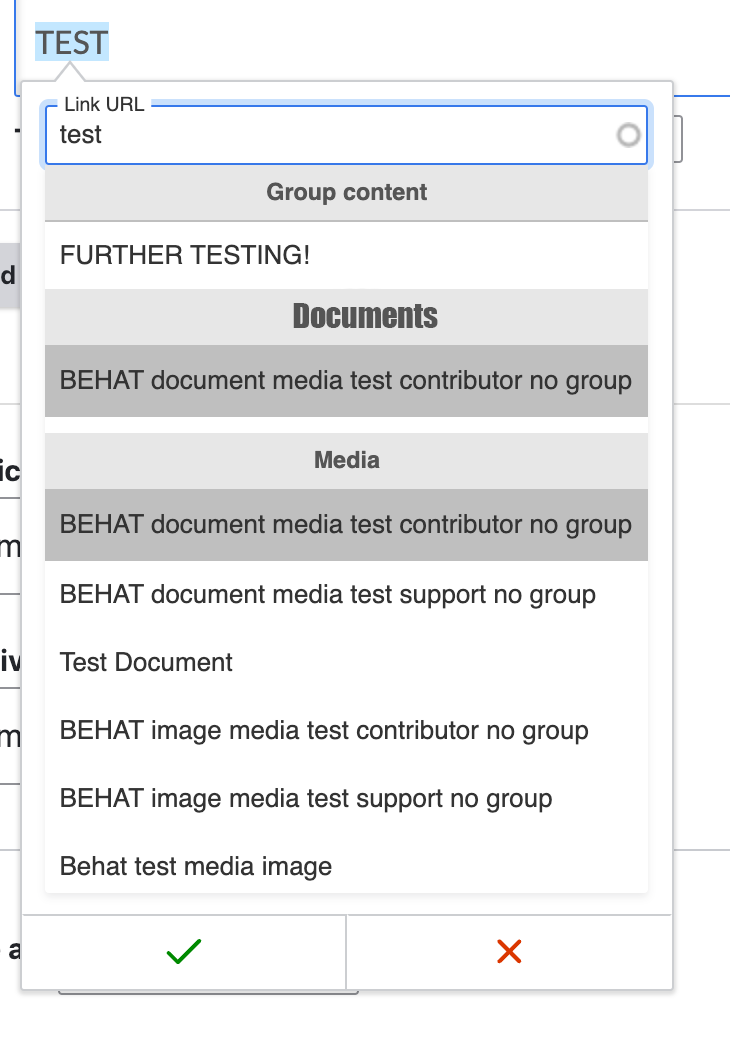
Task: Choose "Test Document" from the Media suggestions
Action: [x=146, y=662]
